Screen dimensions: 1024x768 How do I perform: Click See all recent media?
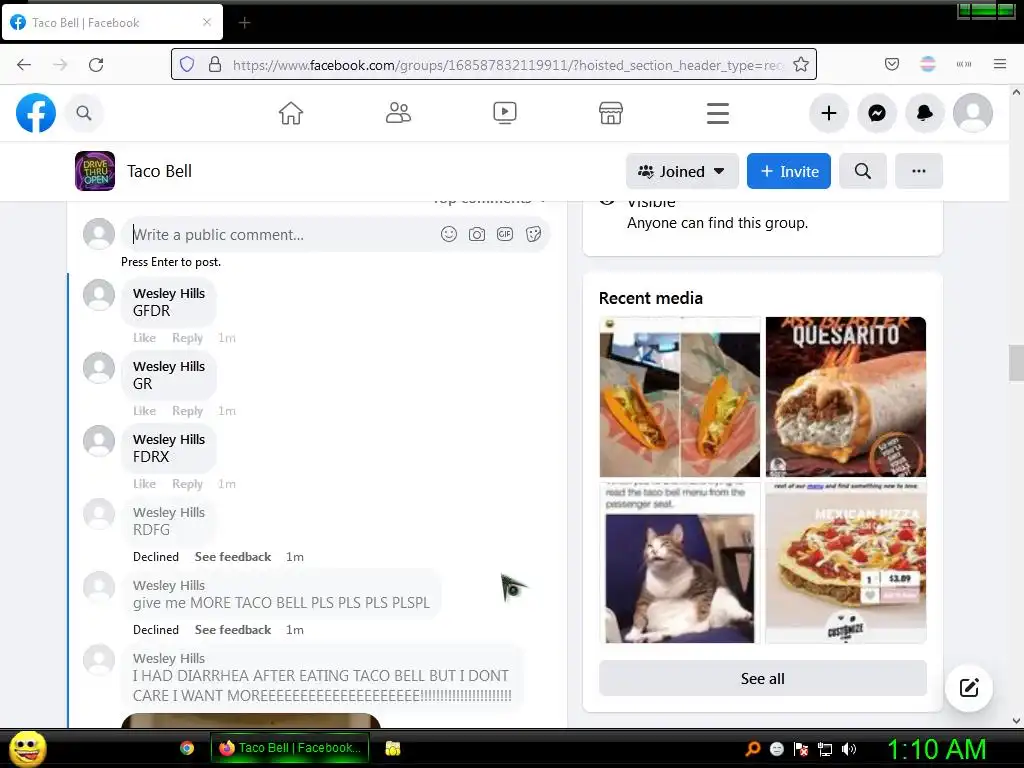pos(762,679)
